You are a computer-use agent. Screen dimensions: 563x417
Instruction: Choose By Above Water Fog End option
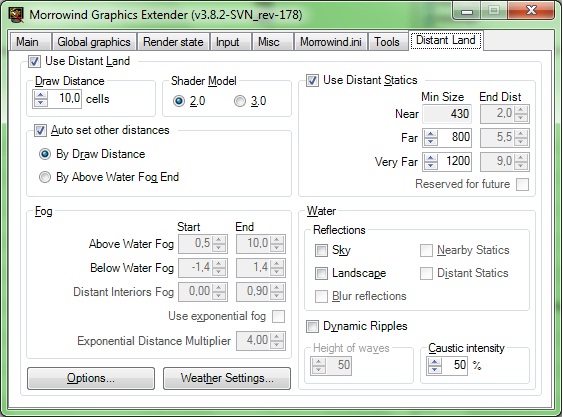pyautogui.click(x=45, y=177)
